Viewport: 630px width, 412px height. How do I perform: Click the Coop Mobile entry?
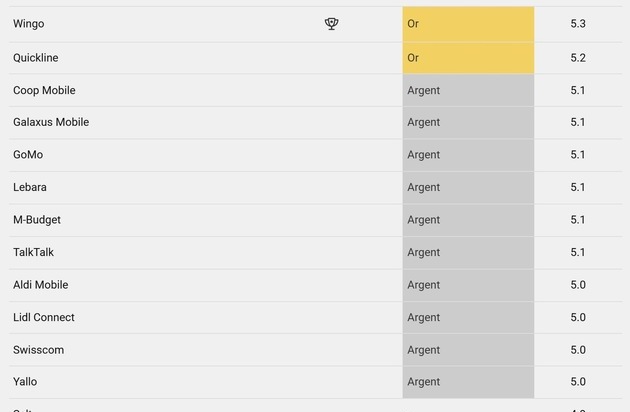coord(44,90)
